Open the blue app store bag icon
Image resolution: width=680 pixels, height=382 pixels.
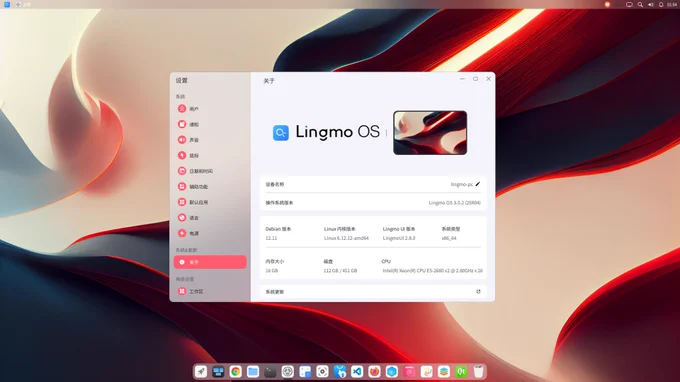coord(340,372)
